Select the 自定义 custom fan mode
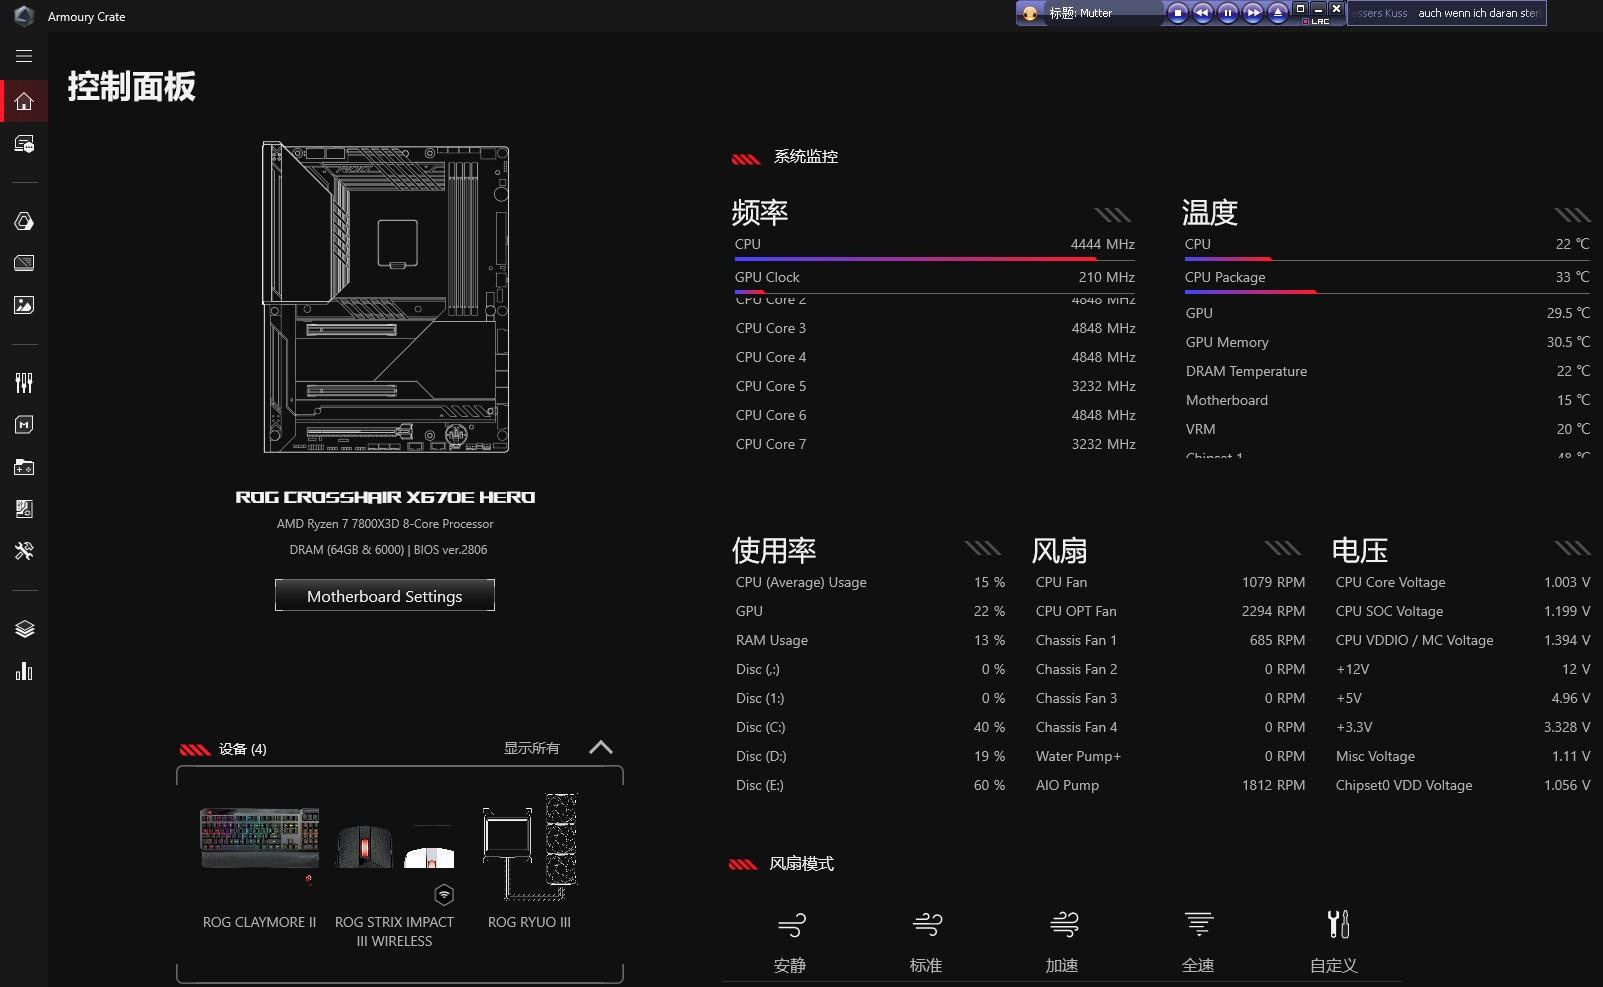The width and height of the screenshot is (1603, 987). coord(1334,943)
